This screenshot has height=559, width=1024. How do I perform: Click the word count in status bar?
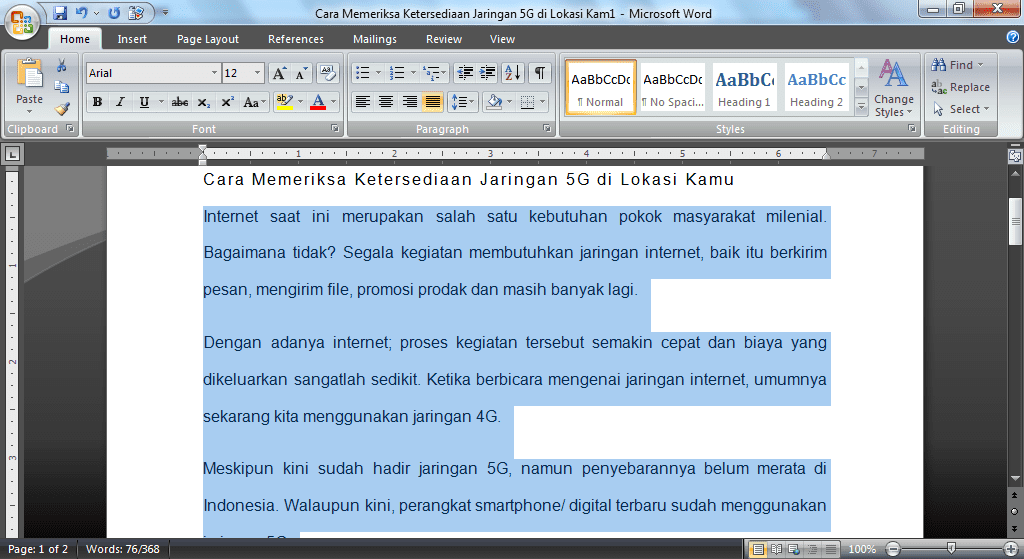(123, 549)
